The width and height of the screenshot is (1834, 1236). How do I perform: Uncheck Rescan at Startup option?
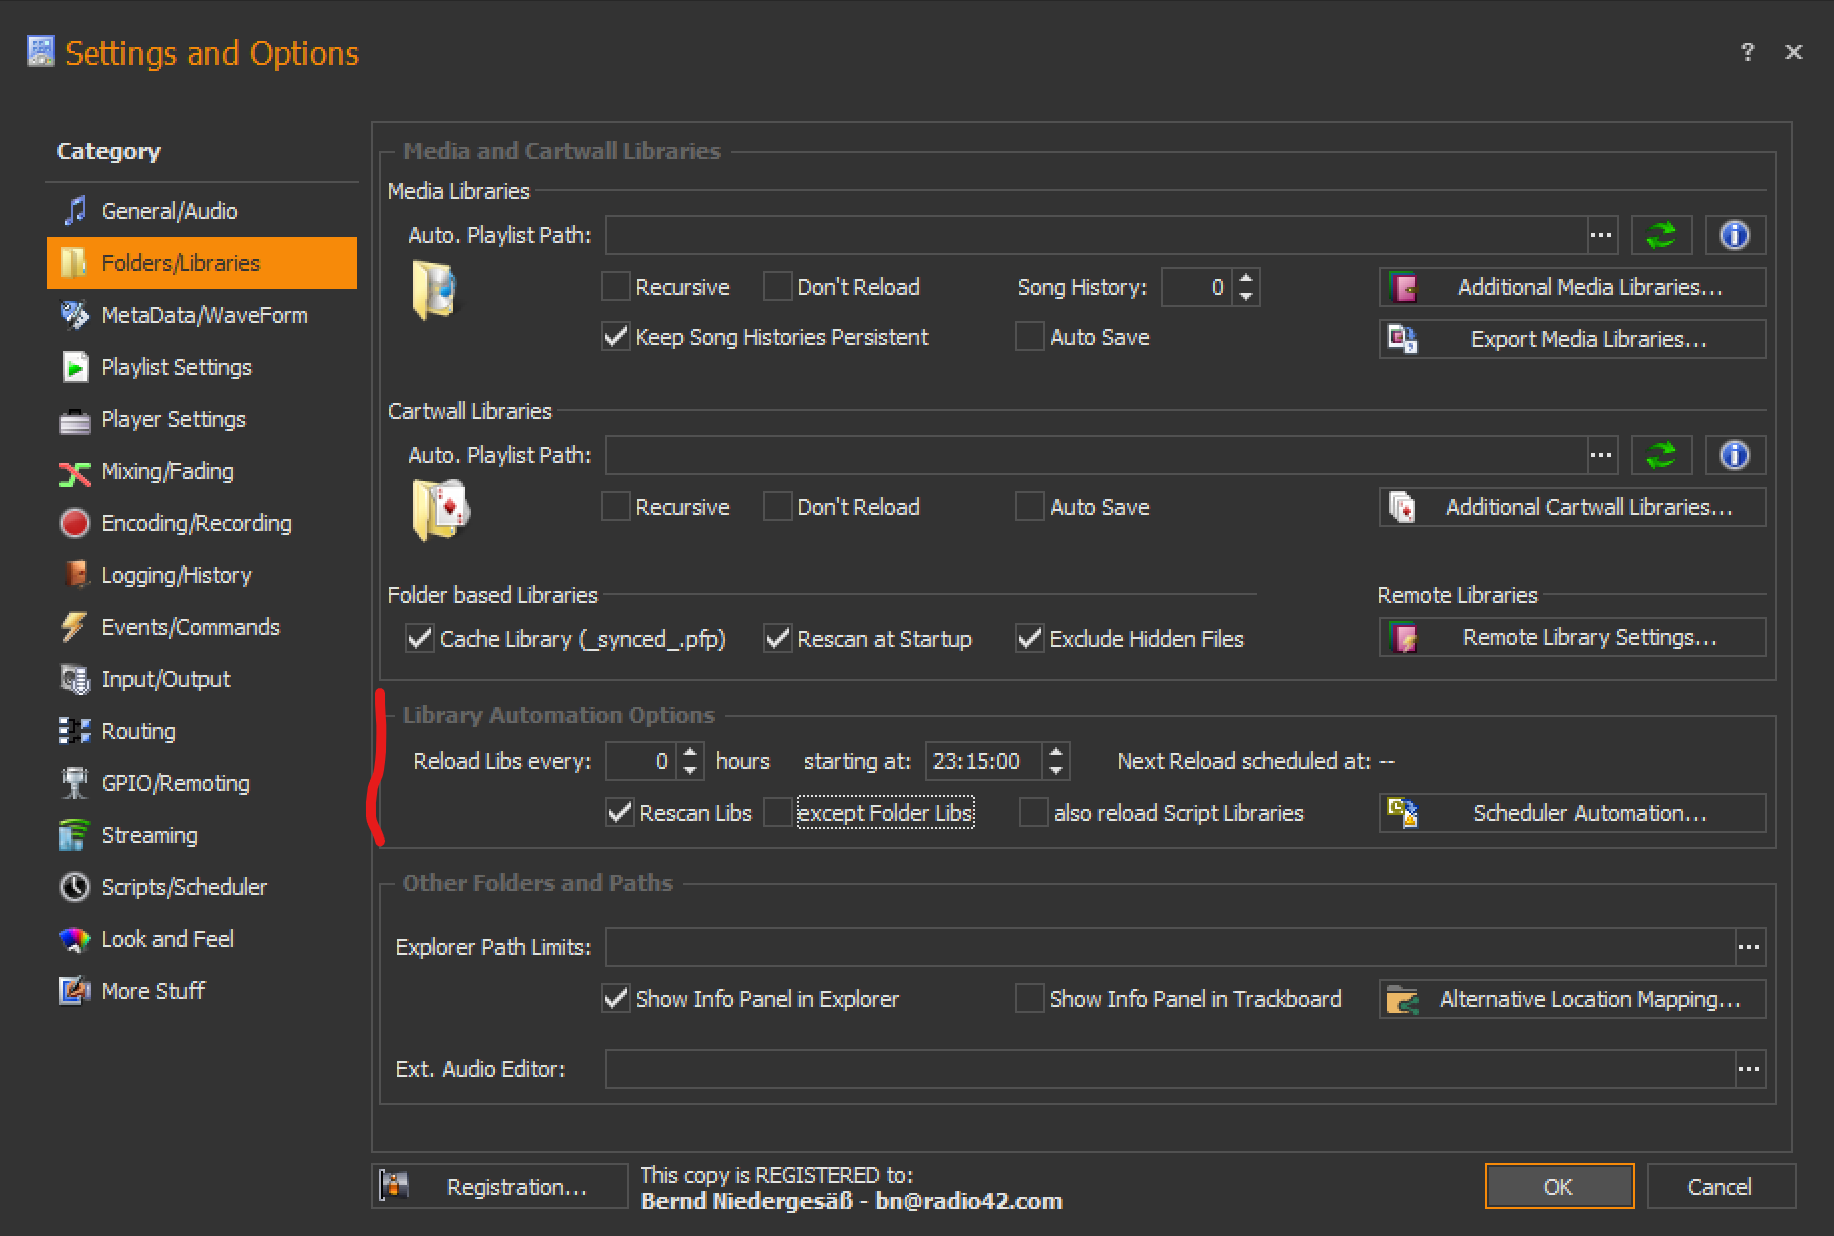point(778,639)
